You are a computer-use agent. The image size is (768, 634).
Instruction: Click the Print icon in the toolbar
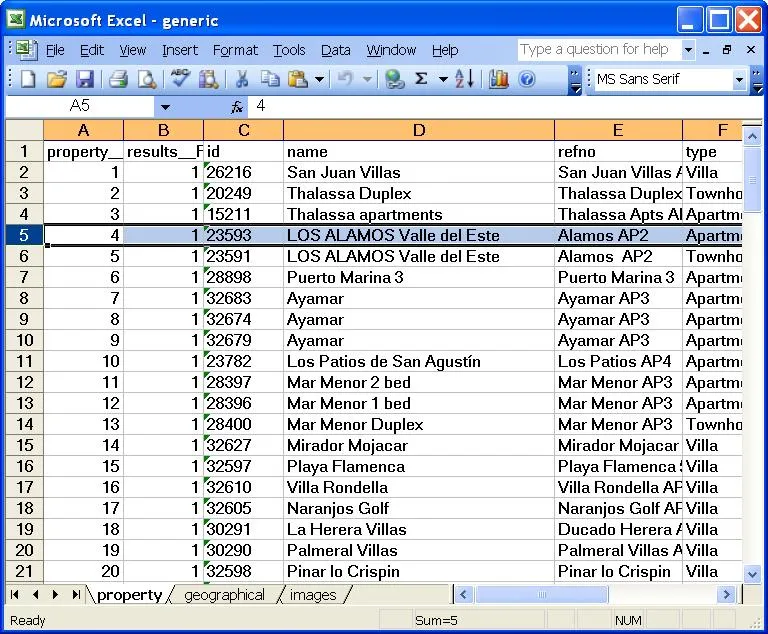[119, 79]
